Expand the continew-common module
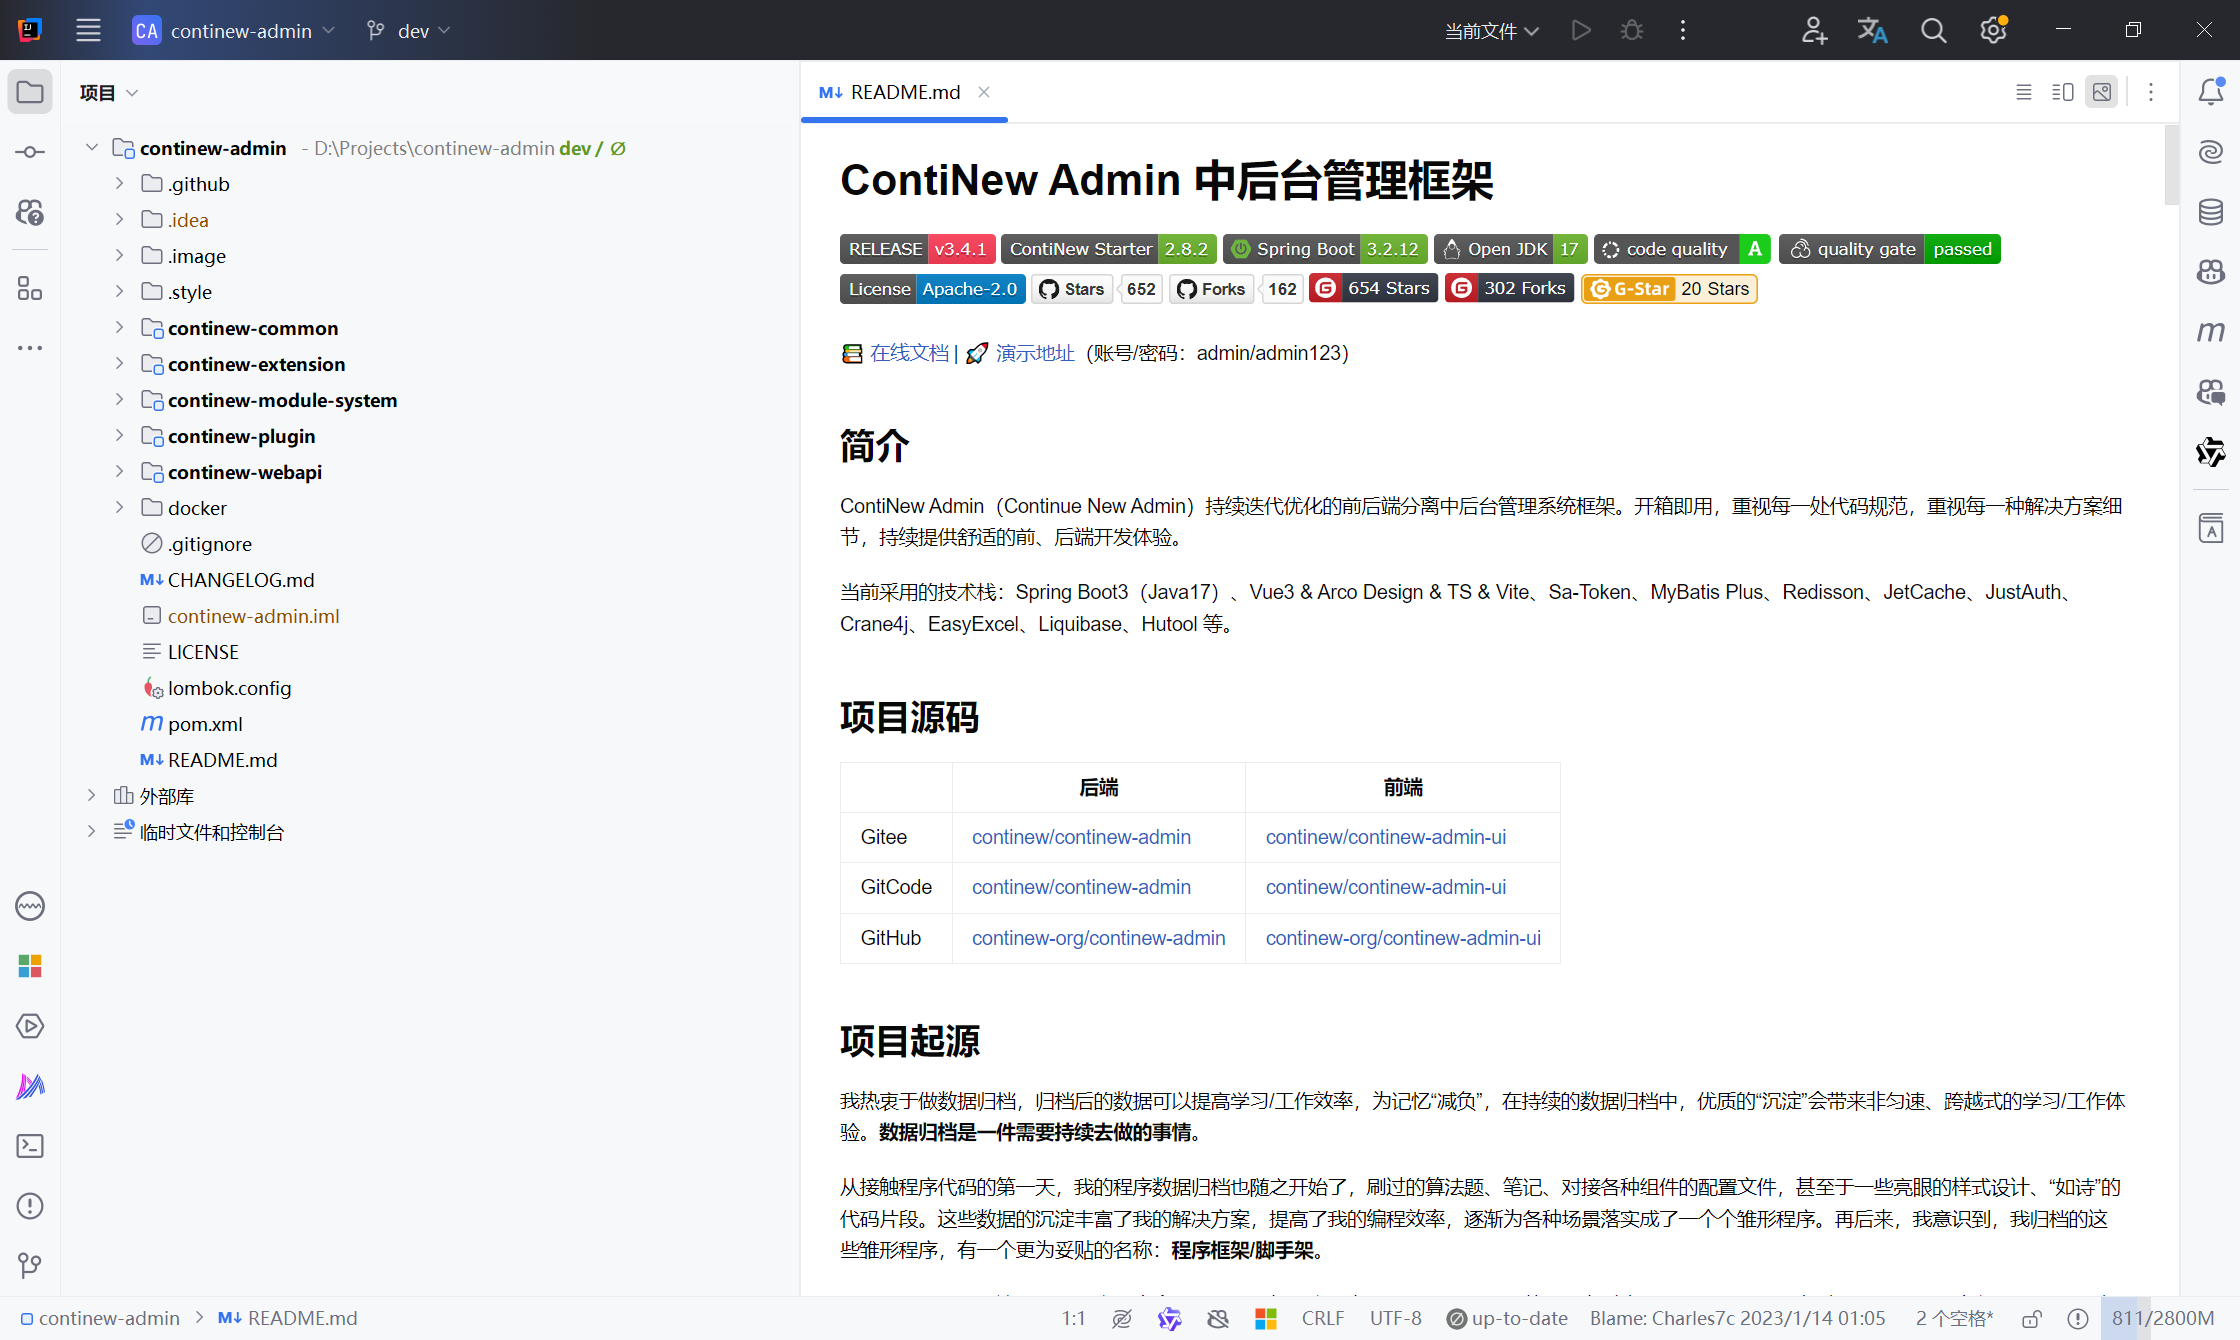This screenshot has height=1340, width=2240. pos(119,327)
